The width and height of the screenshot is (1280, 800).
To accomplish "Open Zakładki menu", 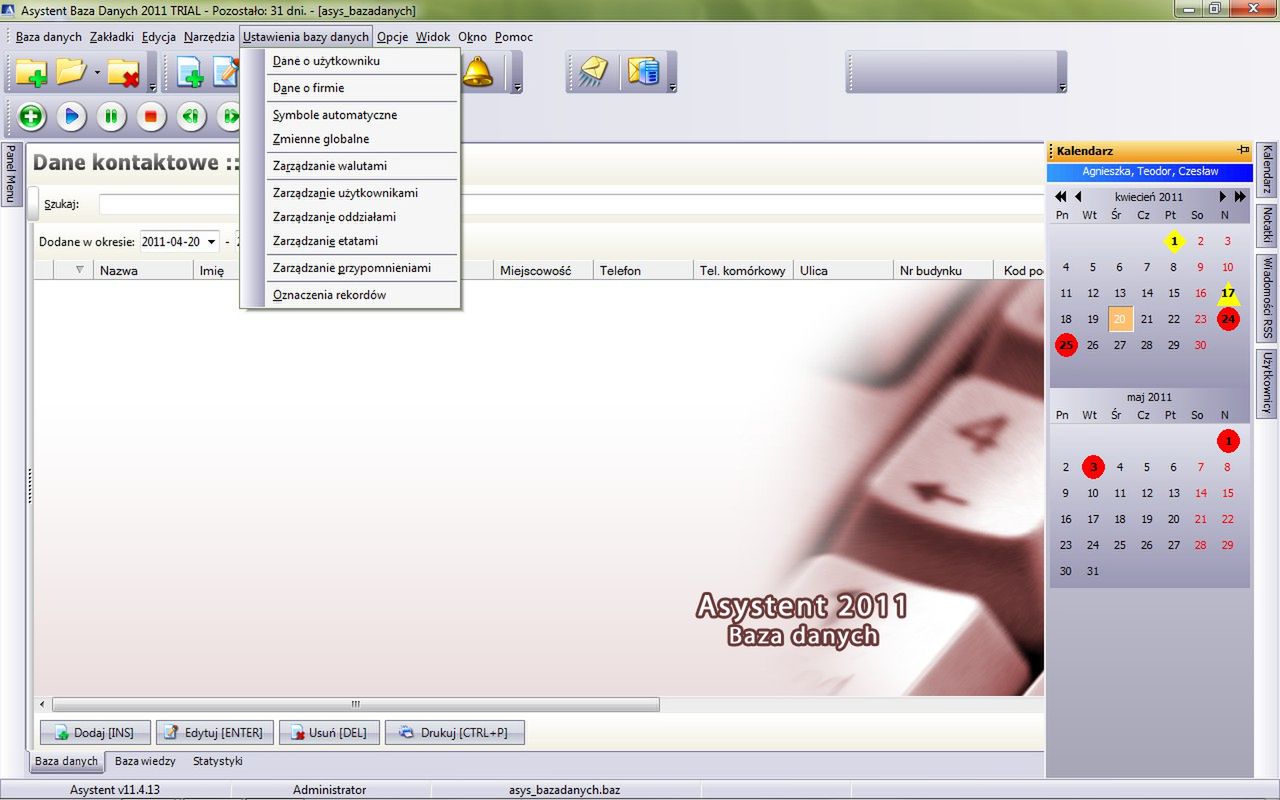I will pyautogui.click(x=111, y=37).
